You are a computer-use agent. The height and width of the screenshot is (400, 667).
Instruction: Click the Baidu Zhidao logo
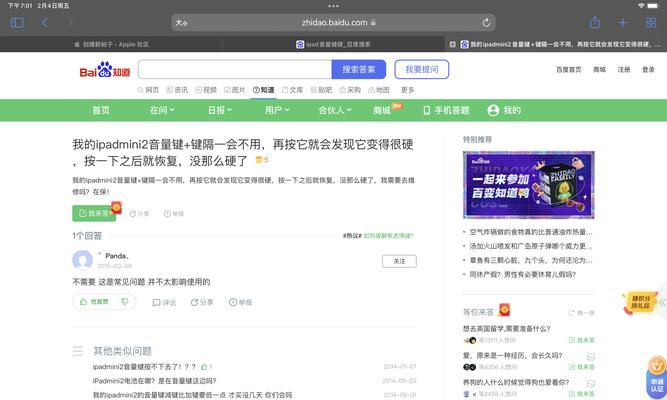click(x=105, y=70)
